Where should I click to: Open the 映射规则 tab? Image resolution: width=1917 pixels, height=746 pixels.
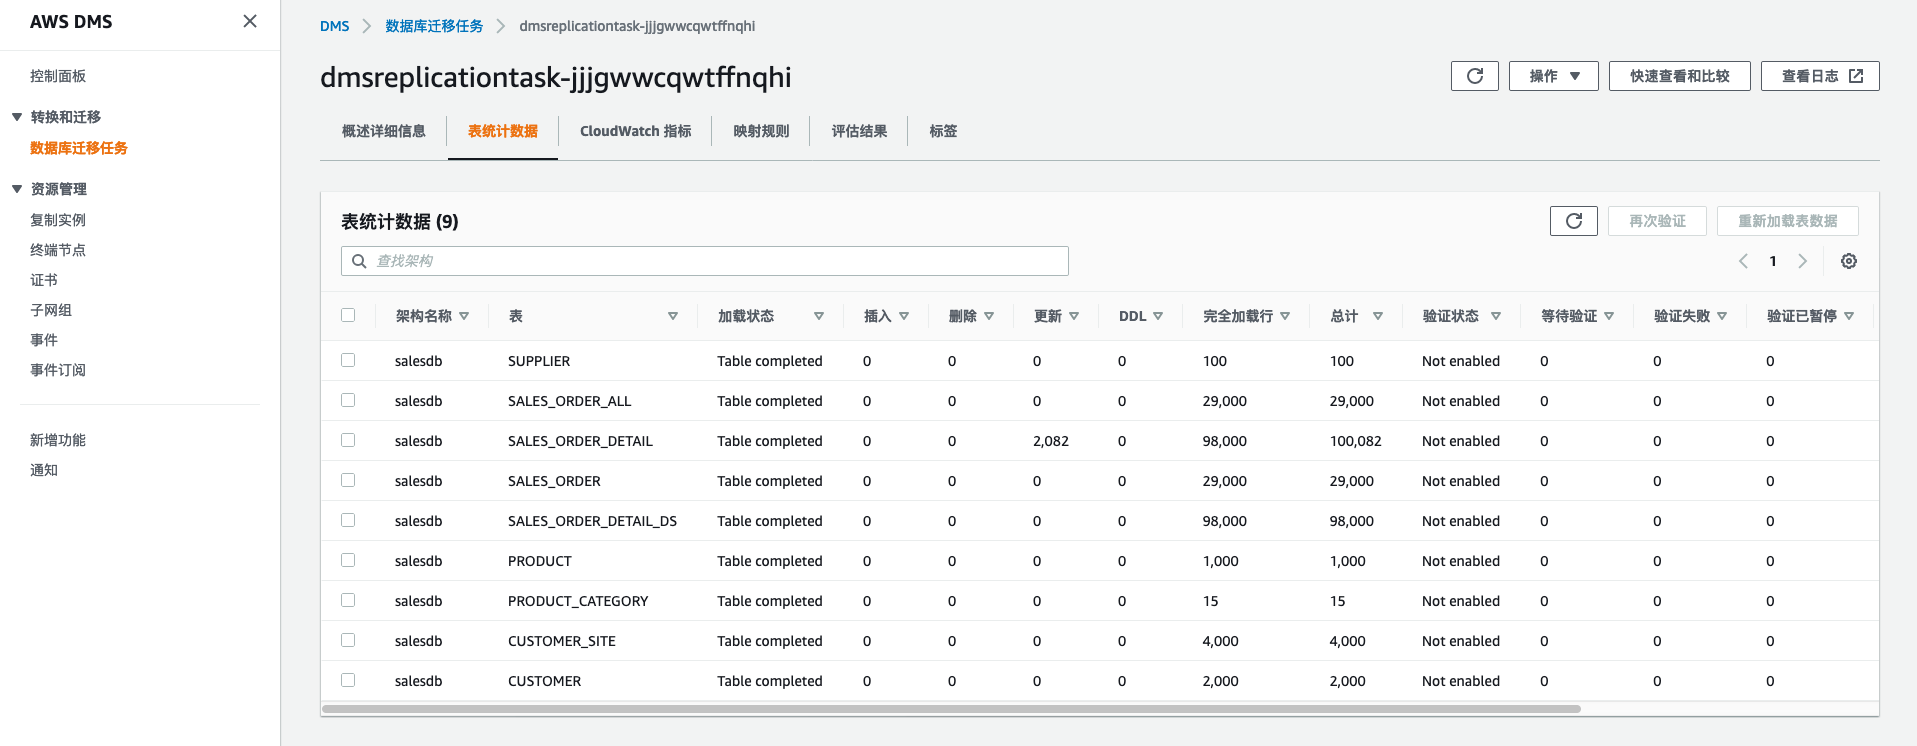pyautogui.click(x=761, y=131)
